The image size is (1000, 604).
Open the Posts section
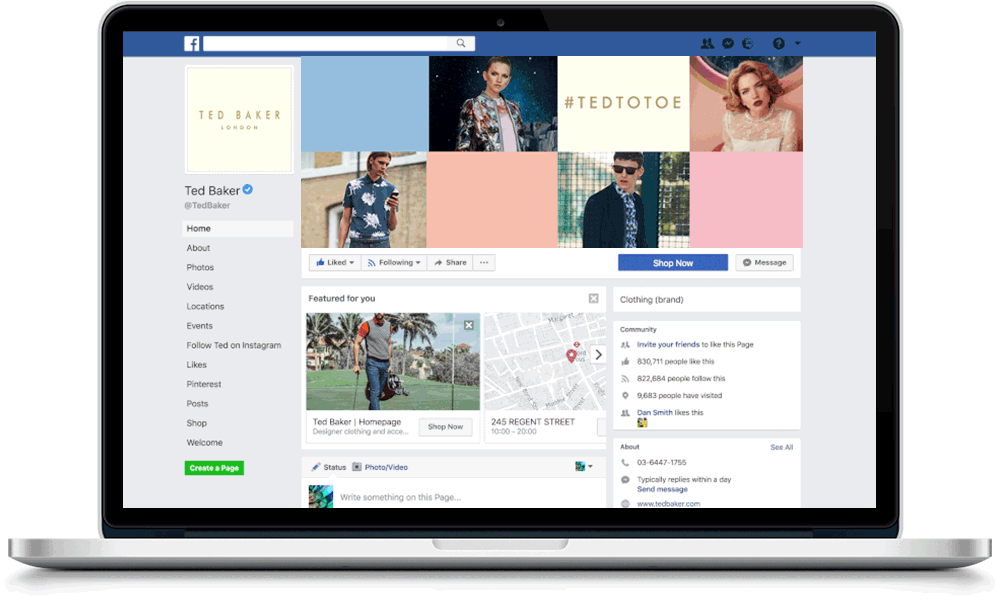tap(197, 404)
